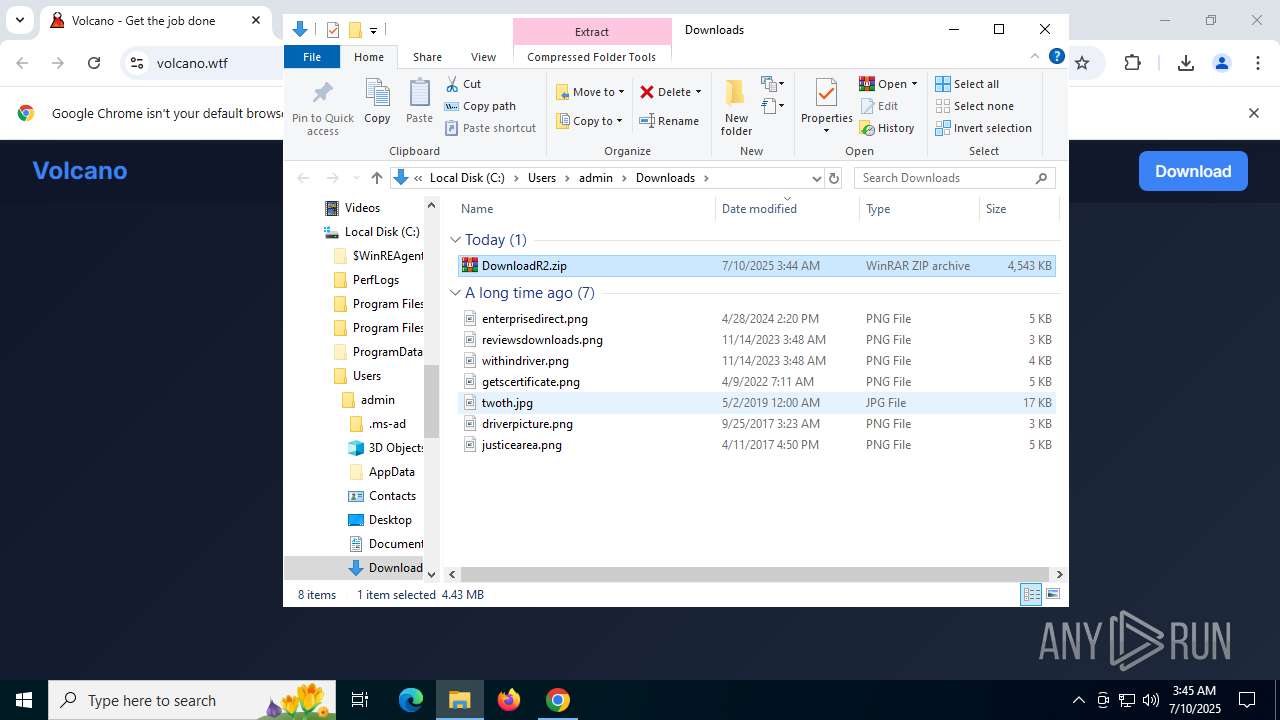
Task: Open the Move to dropdown
Action: tap(590, 92)
